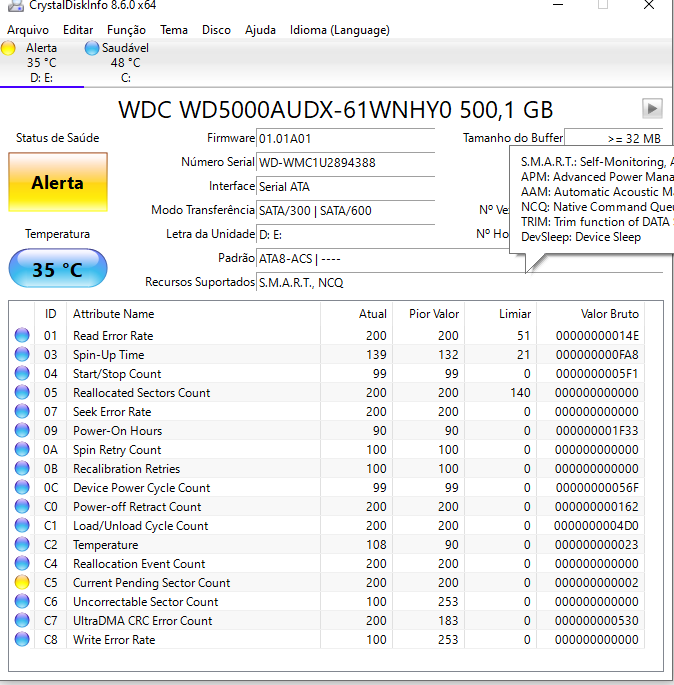Screen dimensions: 674x685
Task: Click yellow orb for Current Pending Sector Count
Action: 22,582
